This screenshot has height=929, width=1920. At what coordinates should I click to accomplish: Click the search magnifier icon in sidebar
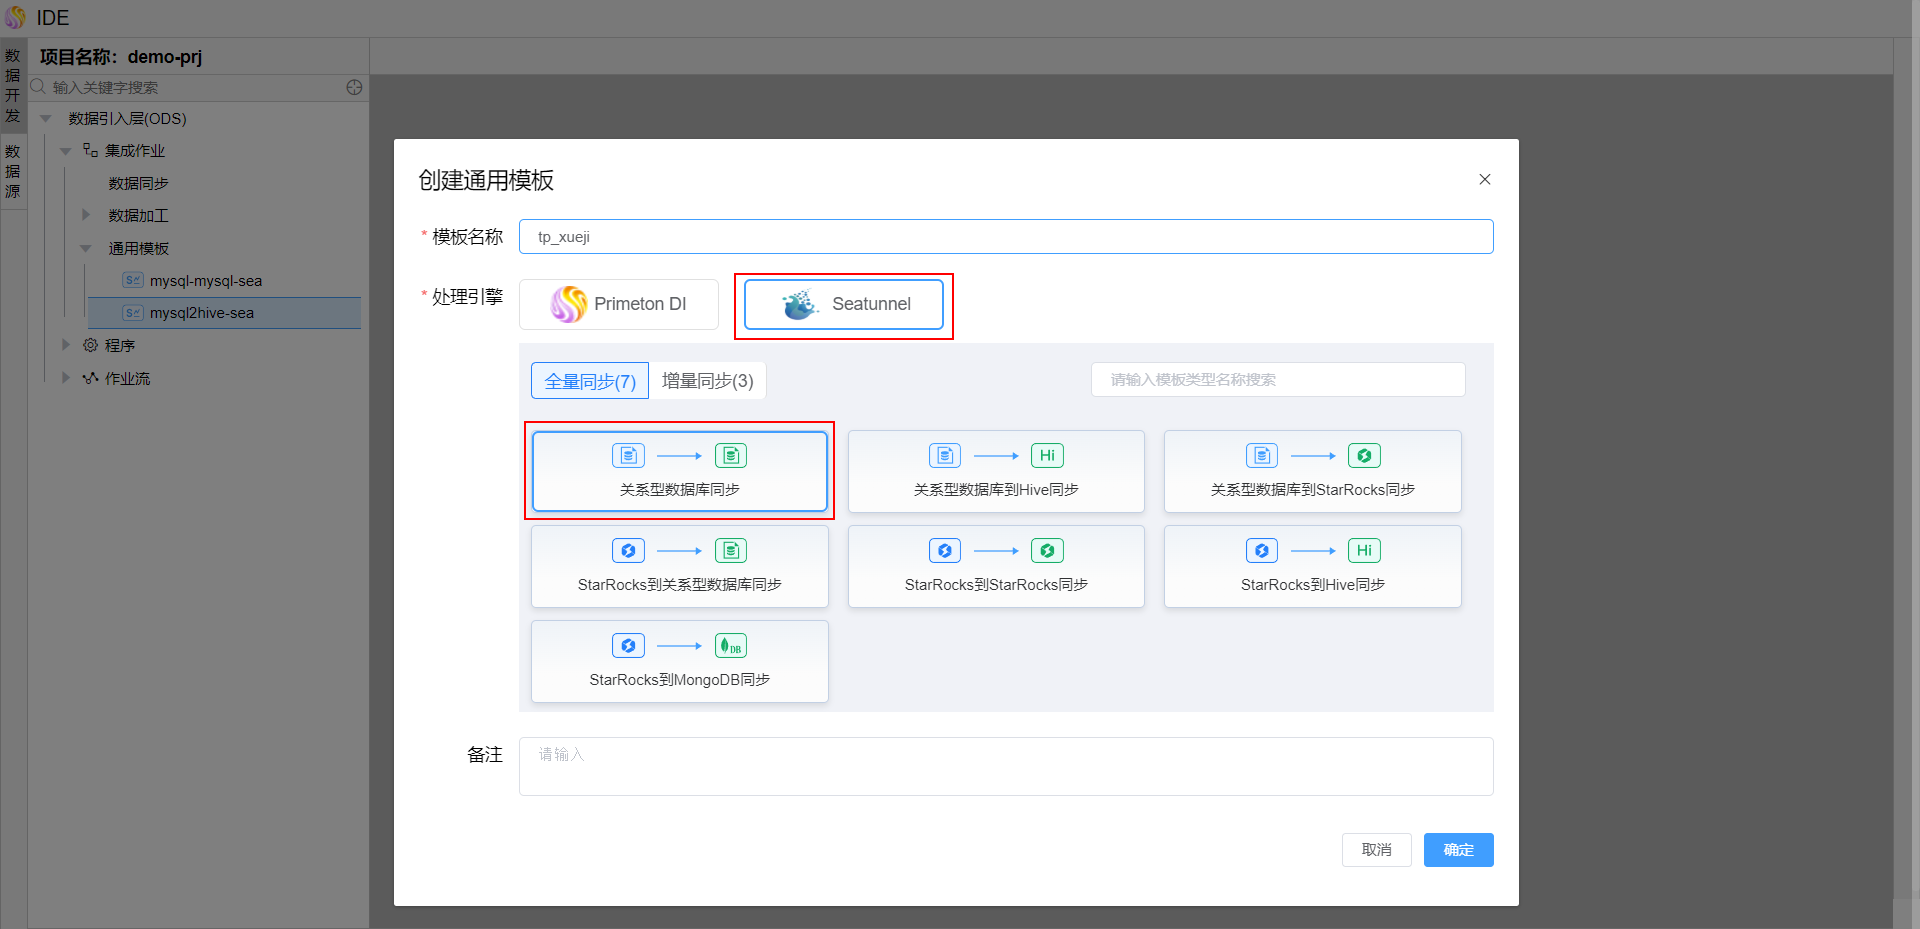[38, 87]
